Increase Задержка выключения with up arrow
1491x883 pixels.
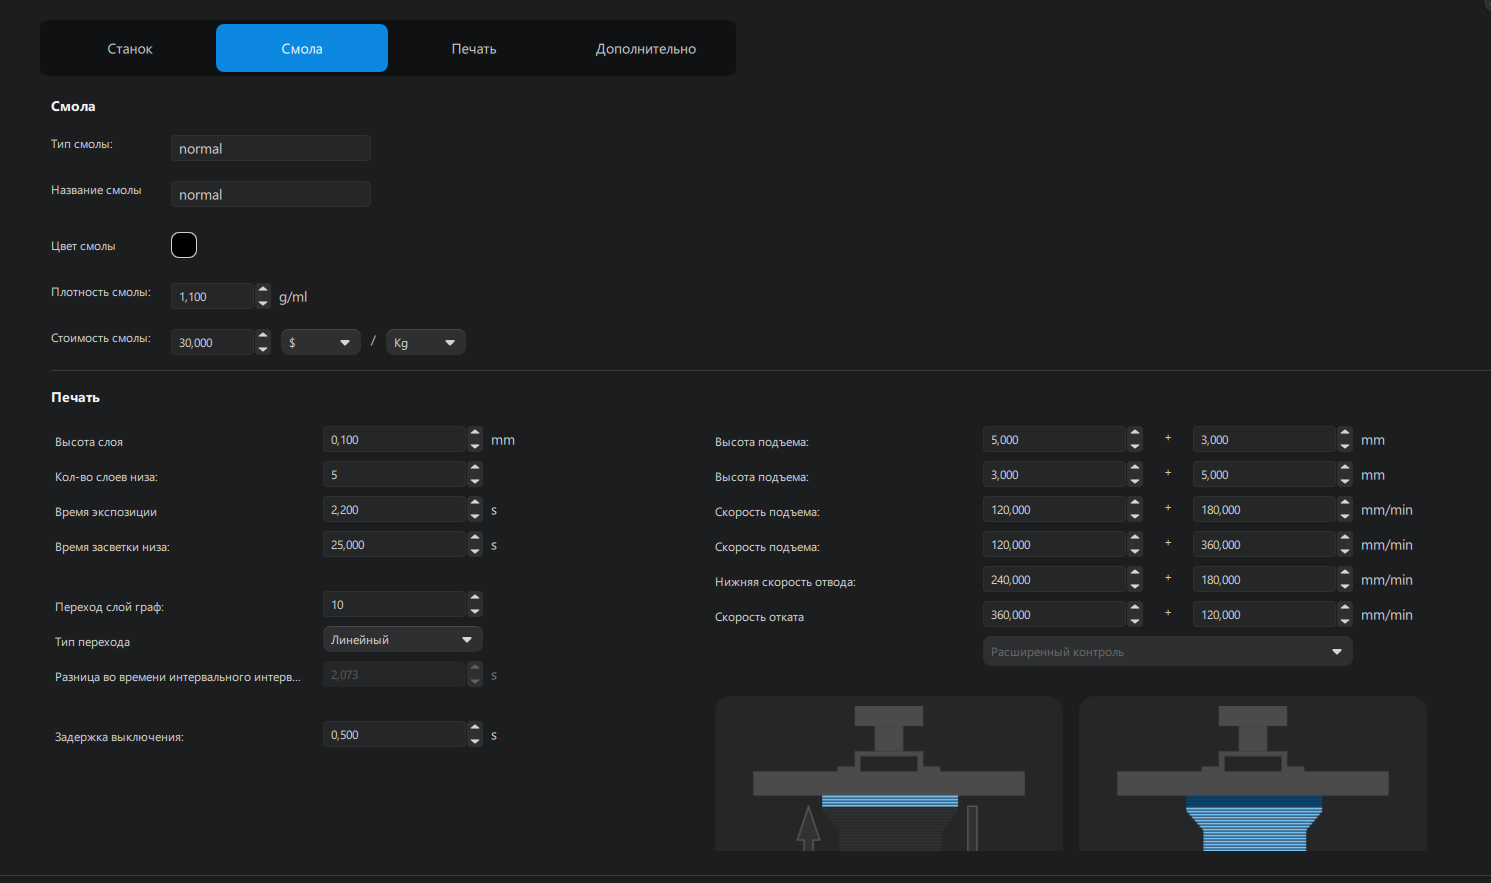pos(475,729)
